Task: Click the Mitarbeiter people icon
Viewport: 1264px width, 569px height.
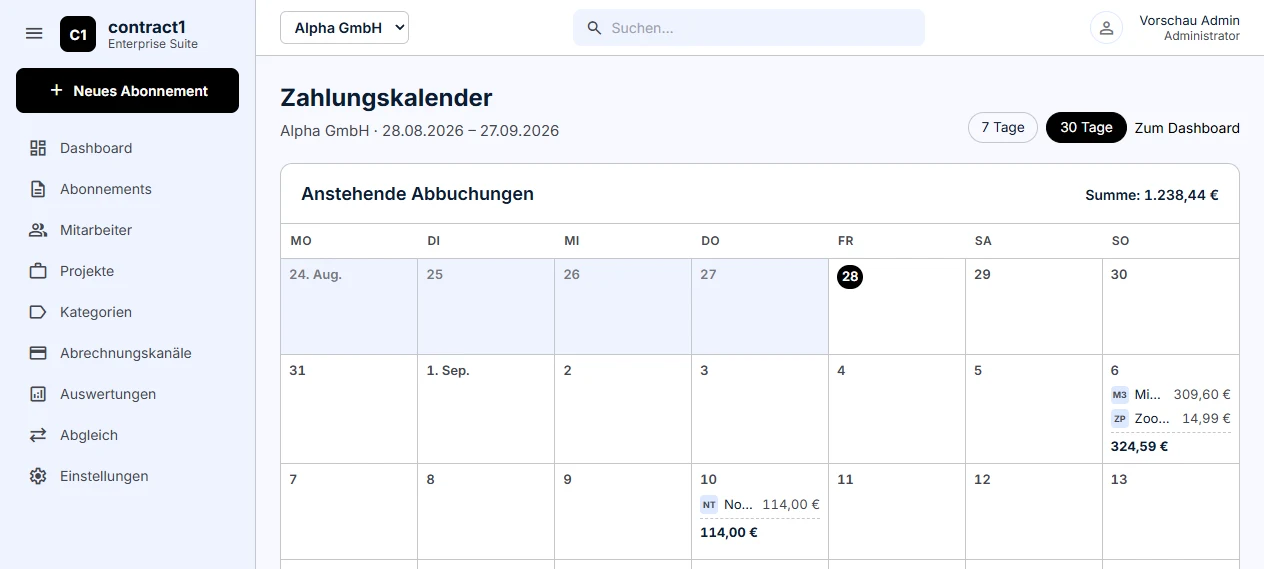Action: point(38,230)
